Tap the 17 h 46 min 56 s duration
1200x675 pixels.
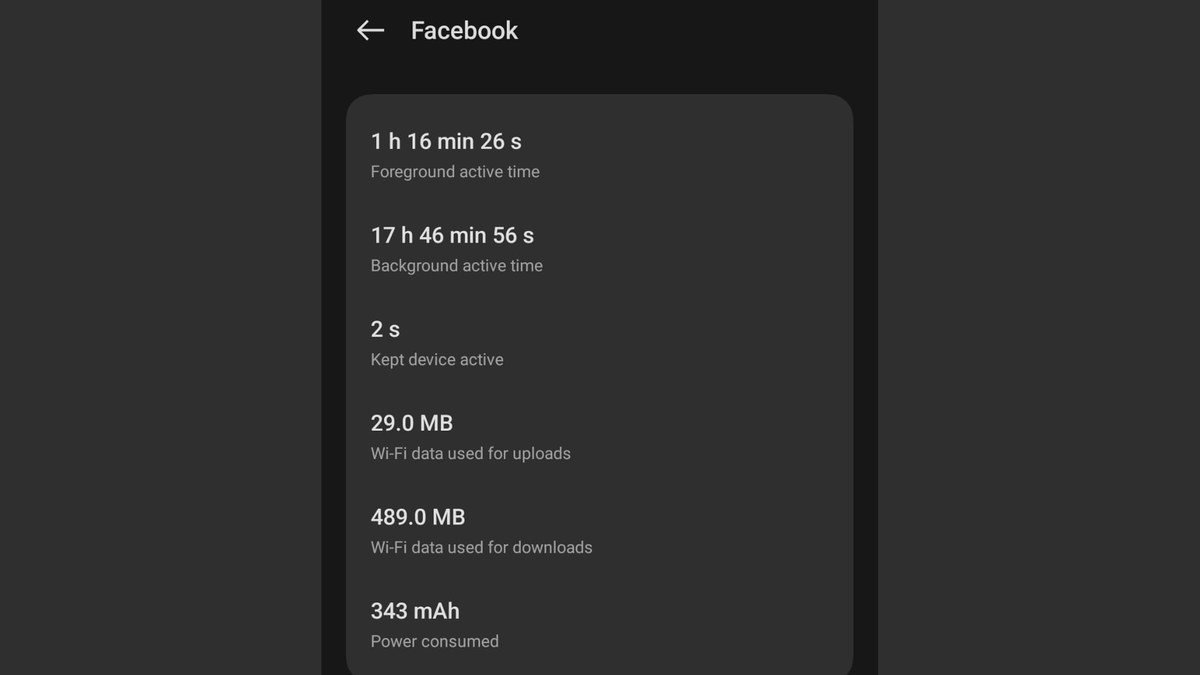[x=452, y=235]
